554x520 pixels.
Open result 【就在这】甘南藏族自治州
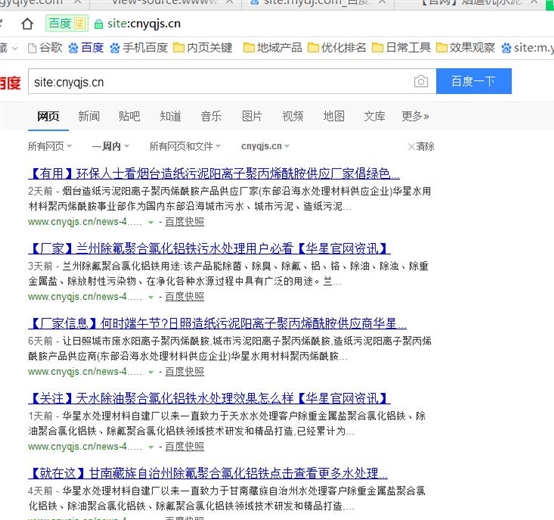pos(208,473)
